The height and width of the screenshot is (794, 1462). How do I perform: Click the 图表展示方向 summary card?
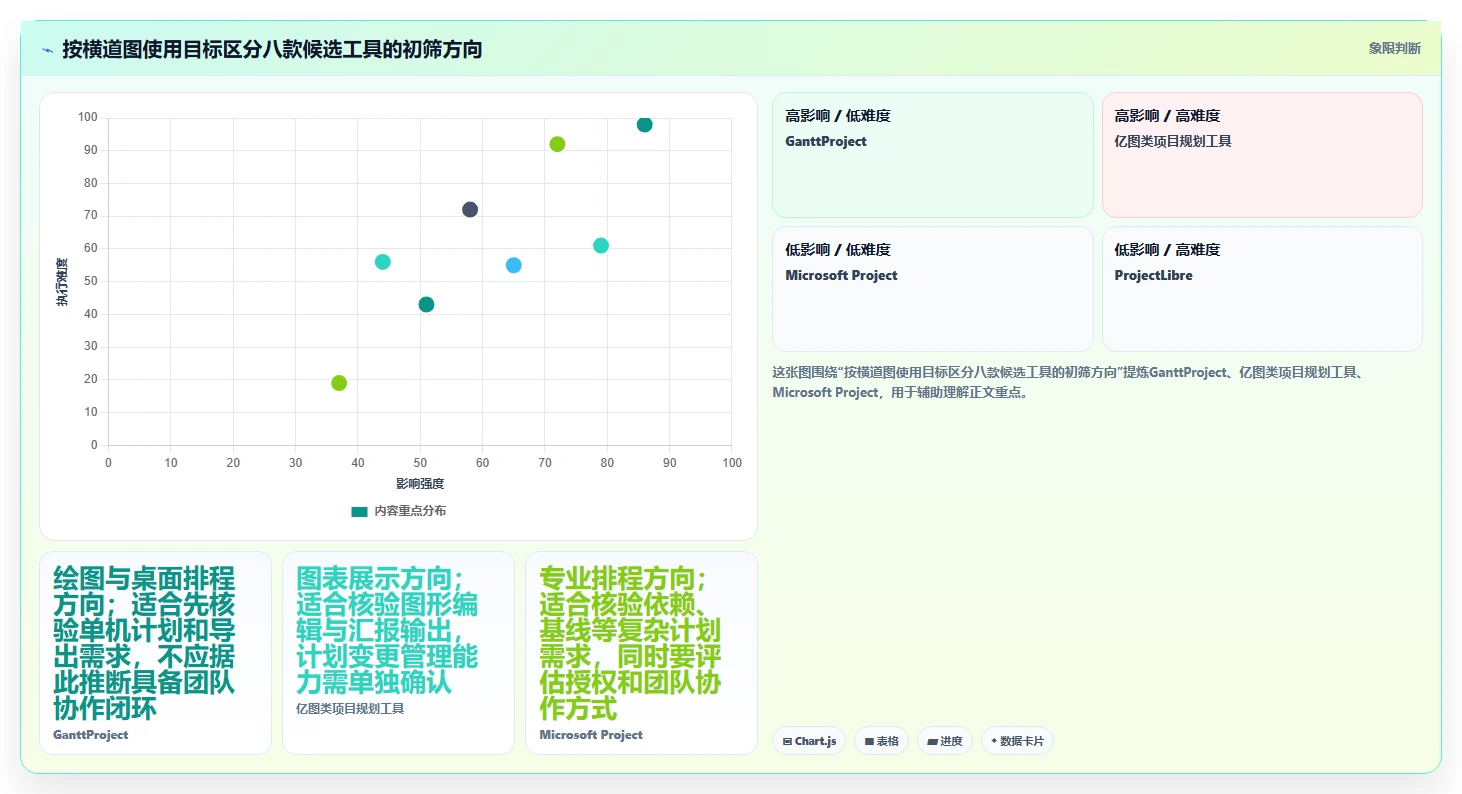[398, 653]
